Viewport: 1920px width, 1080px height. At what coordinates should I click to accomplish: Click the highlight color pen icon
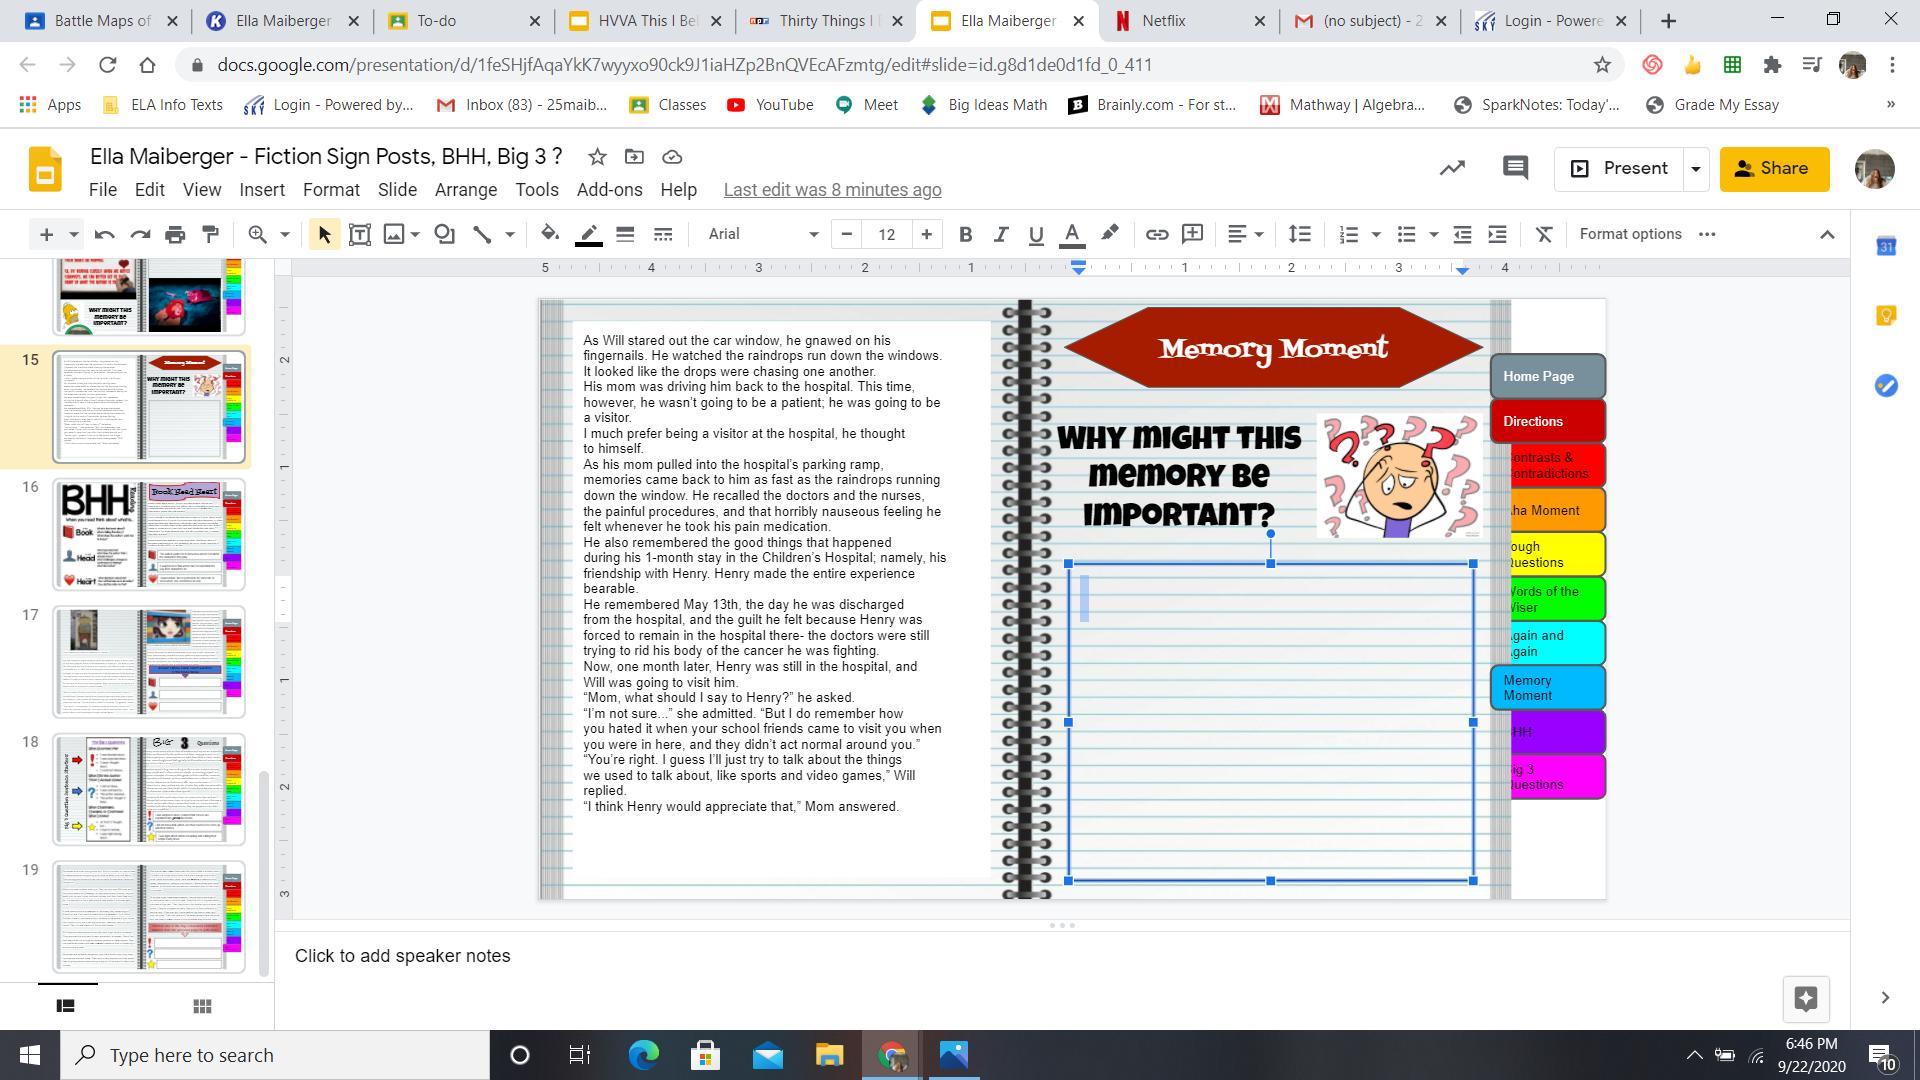click(1109, 234)
